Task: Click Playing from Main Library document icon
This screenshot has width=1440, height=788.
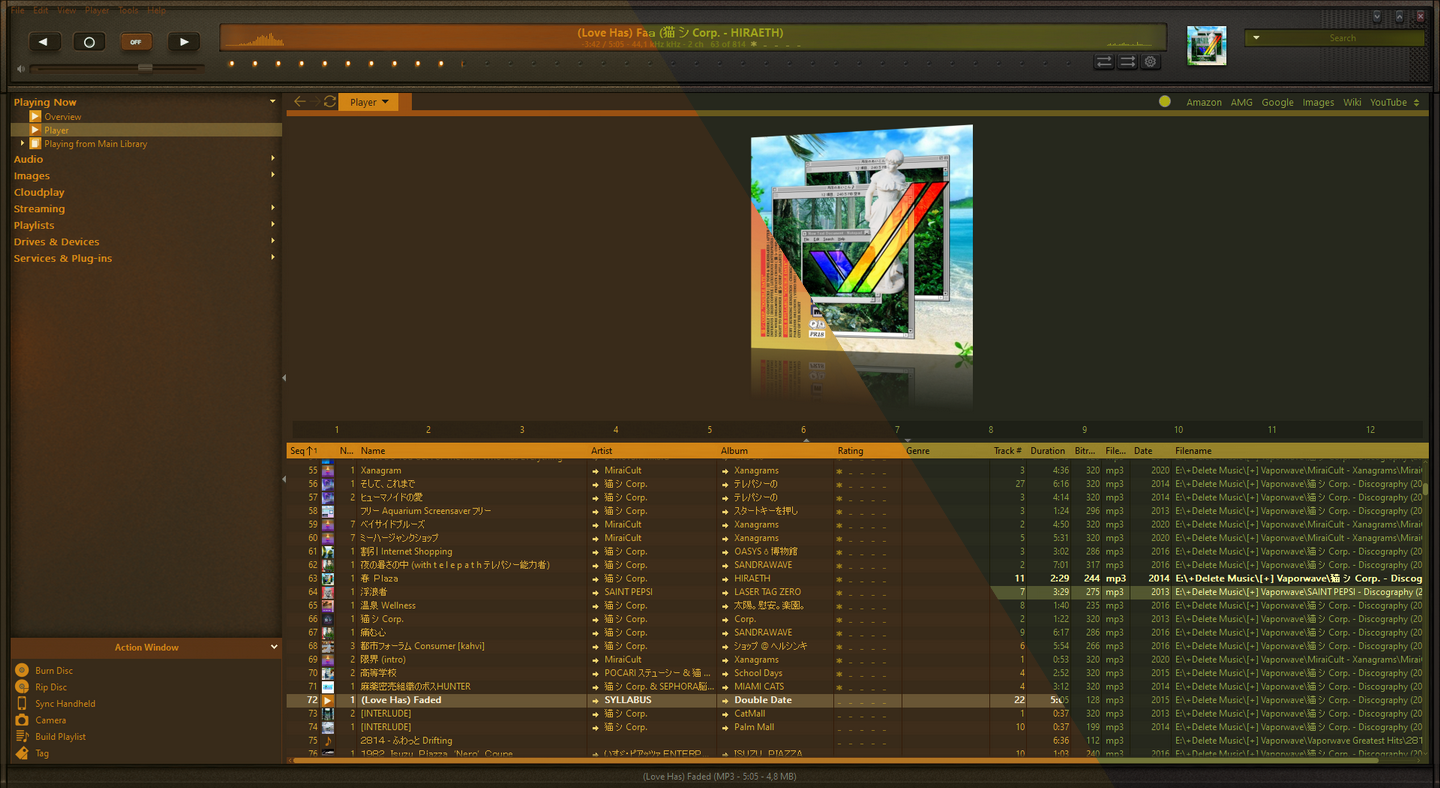Action: click(35, 144)
